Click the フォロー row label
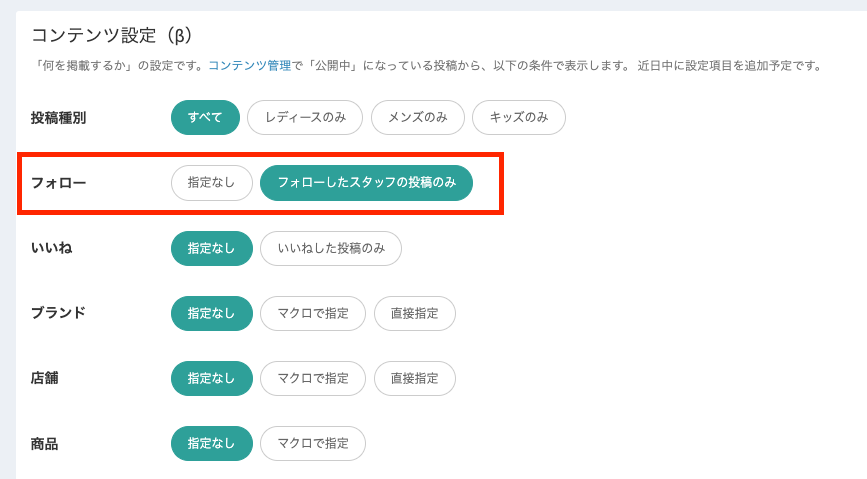The width and height of the screenshot is (867, 479). (58, 183)
